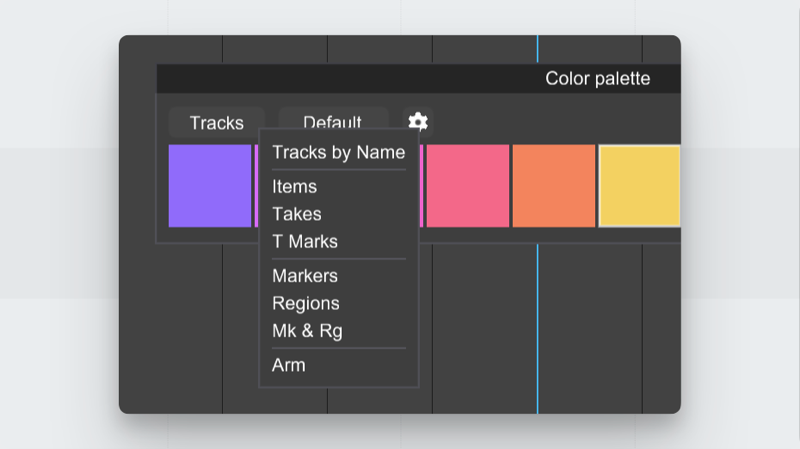Choose Tracks by Name from menu
800x449 pixels.
pyautogui.click(x=339, y=152)
